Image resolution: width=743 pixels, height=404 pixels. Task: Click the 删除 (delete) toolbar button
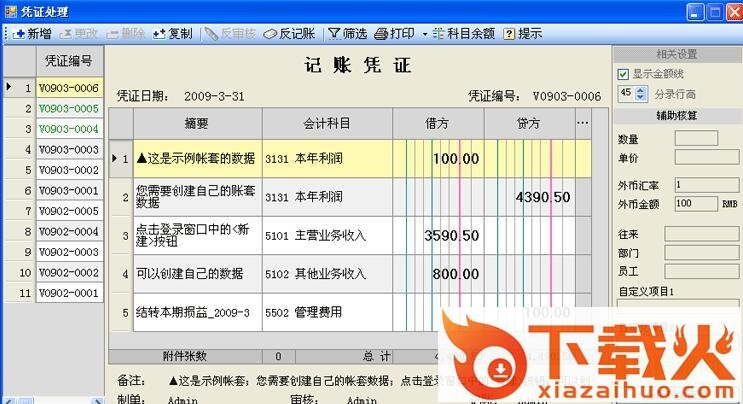[x=126, y=34]
